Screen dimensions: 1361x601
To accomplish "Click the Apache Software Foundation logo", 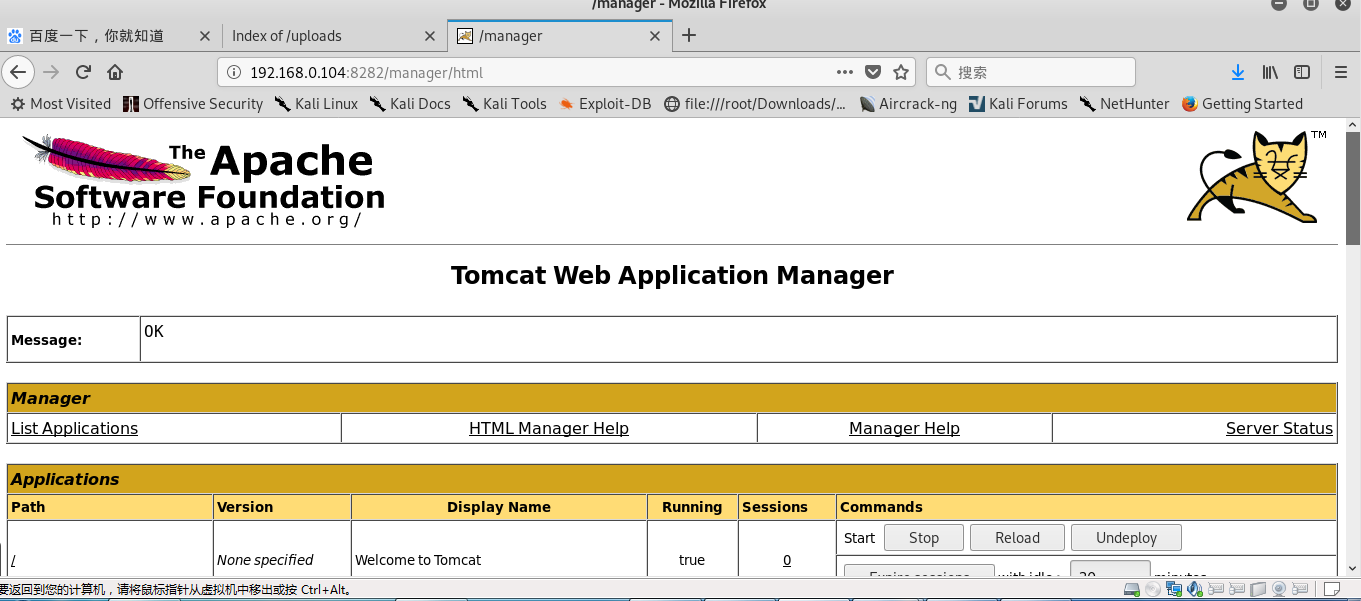I will (204, 181).
